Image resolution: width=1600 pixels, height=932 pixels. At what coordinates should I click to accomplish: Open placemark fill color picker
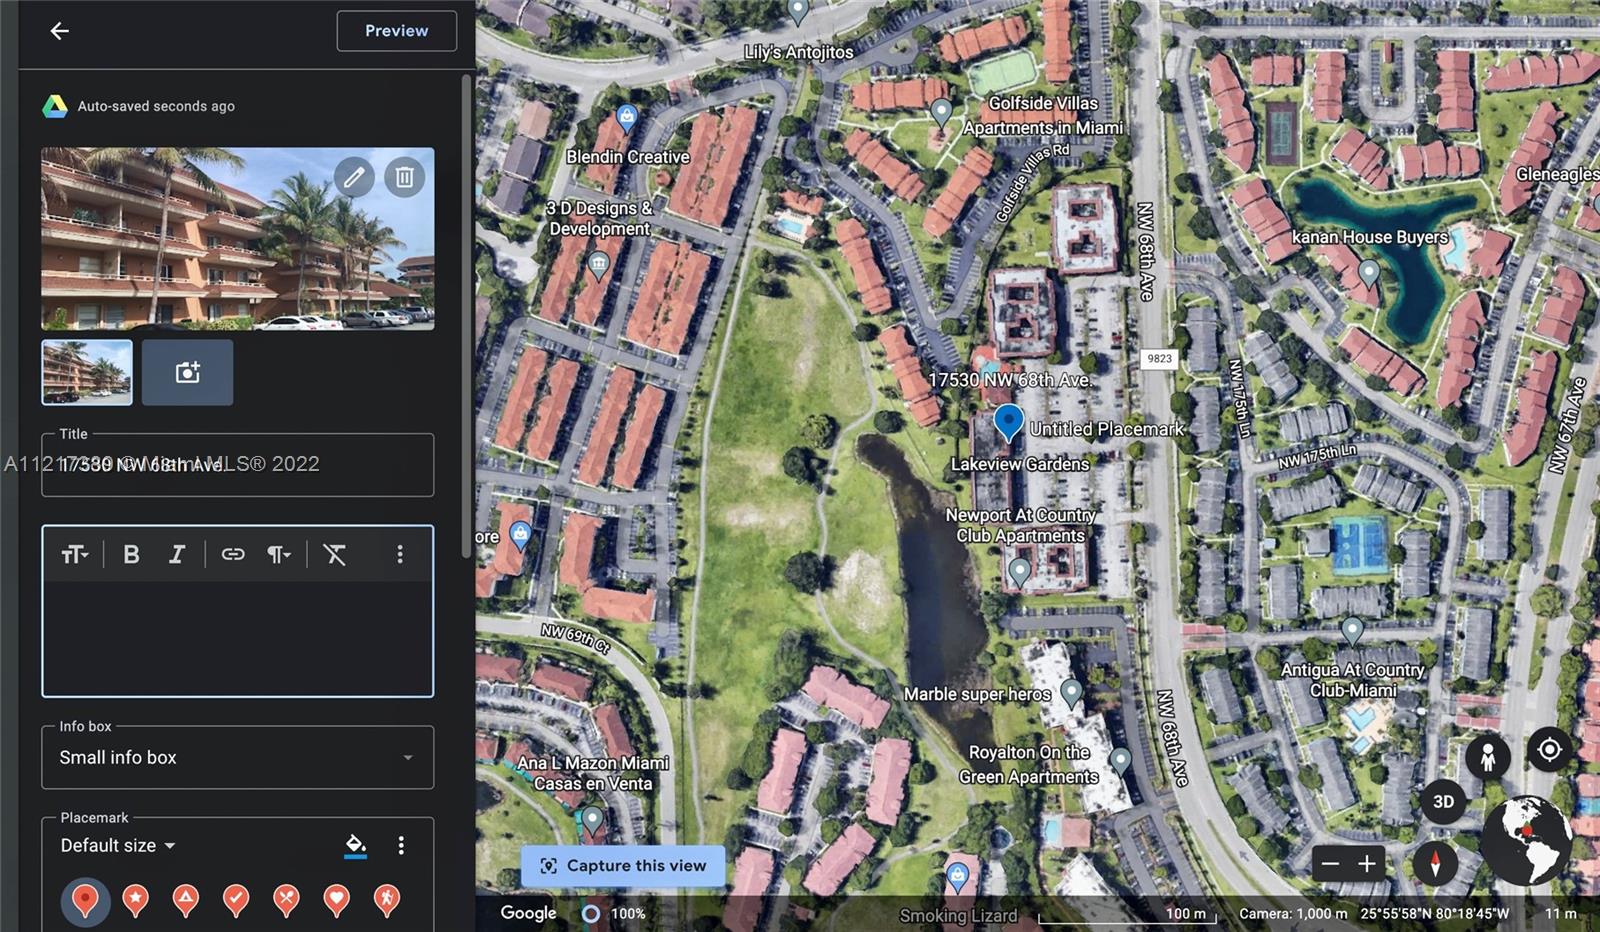(x=355, y=846)
